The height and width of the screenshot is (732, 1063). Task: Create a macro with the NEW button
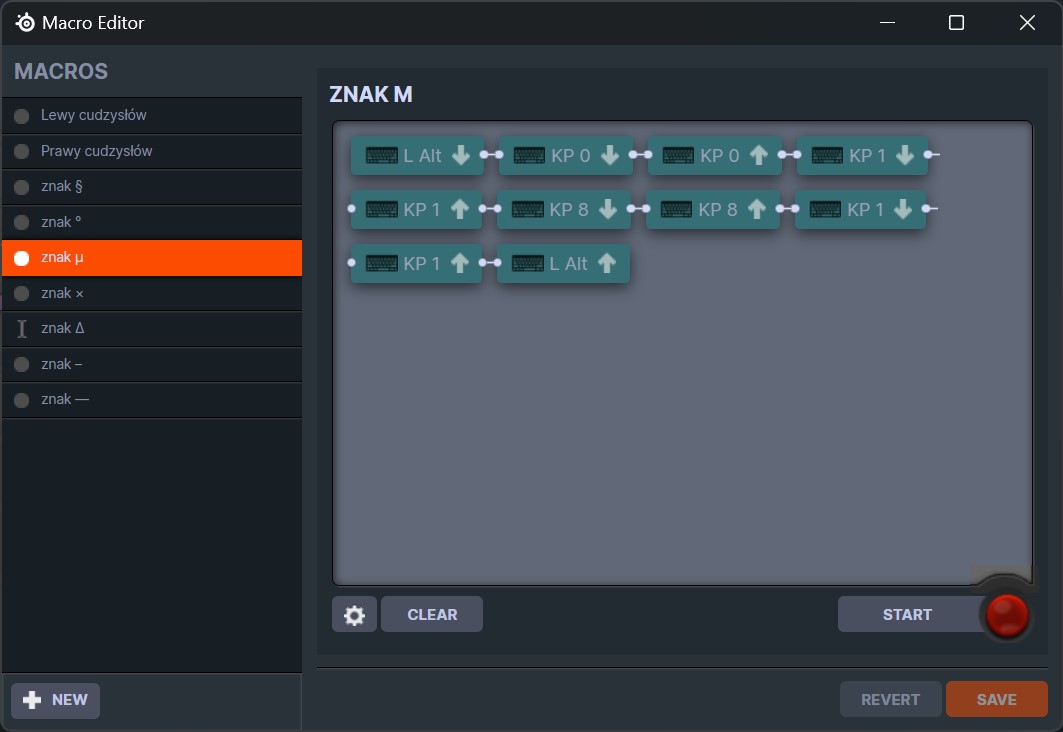tap(56, 700)
